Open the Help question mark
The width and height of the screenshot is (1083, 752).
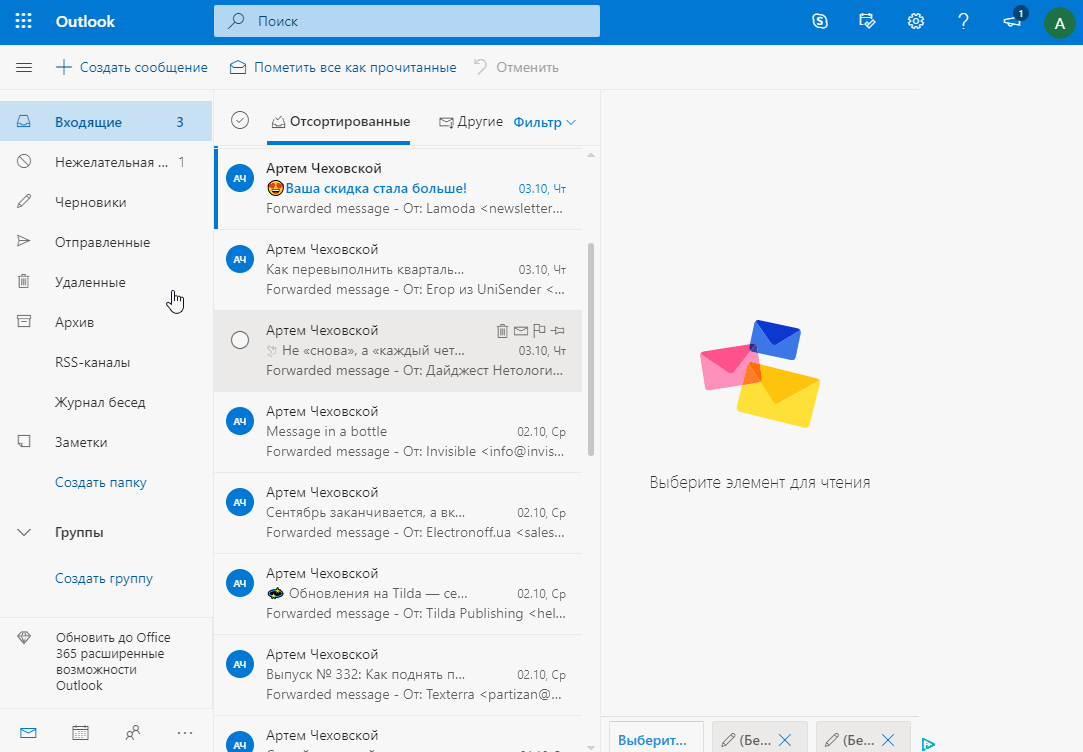click(x=964, y=21)
